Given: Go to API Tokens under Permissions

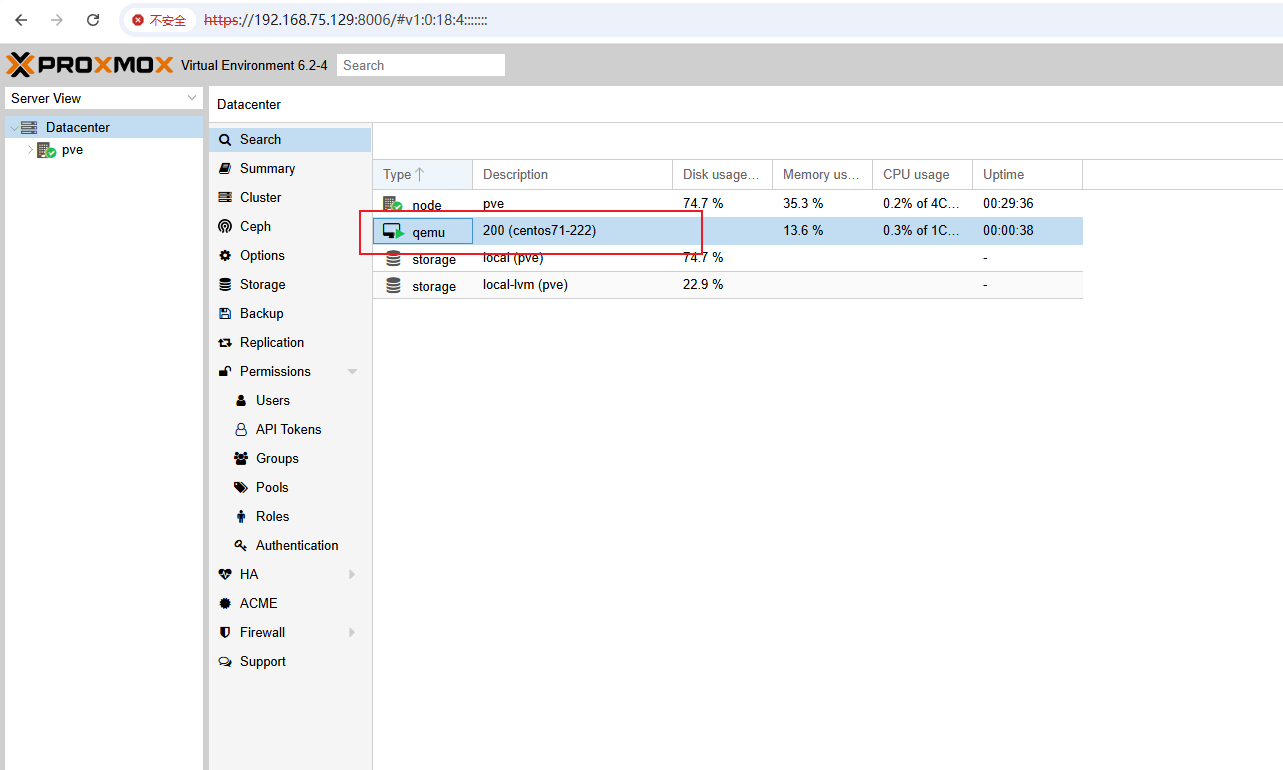Looking at the screenshot, I should click(288, 430).
